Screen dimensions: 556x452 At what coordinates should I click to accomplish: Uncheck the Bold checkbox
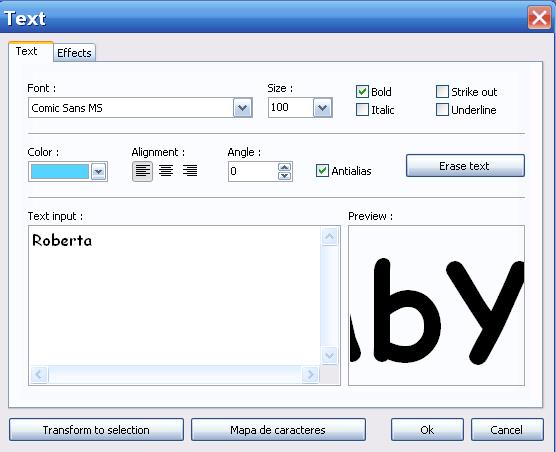point(362,91)
